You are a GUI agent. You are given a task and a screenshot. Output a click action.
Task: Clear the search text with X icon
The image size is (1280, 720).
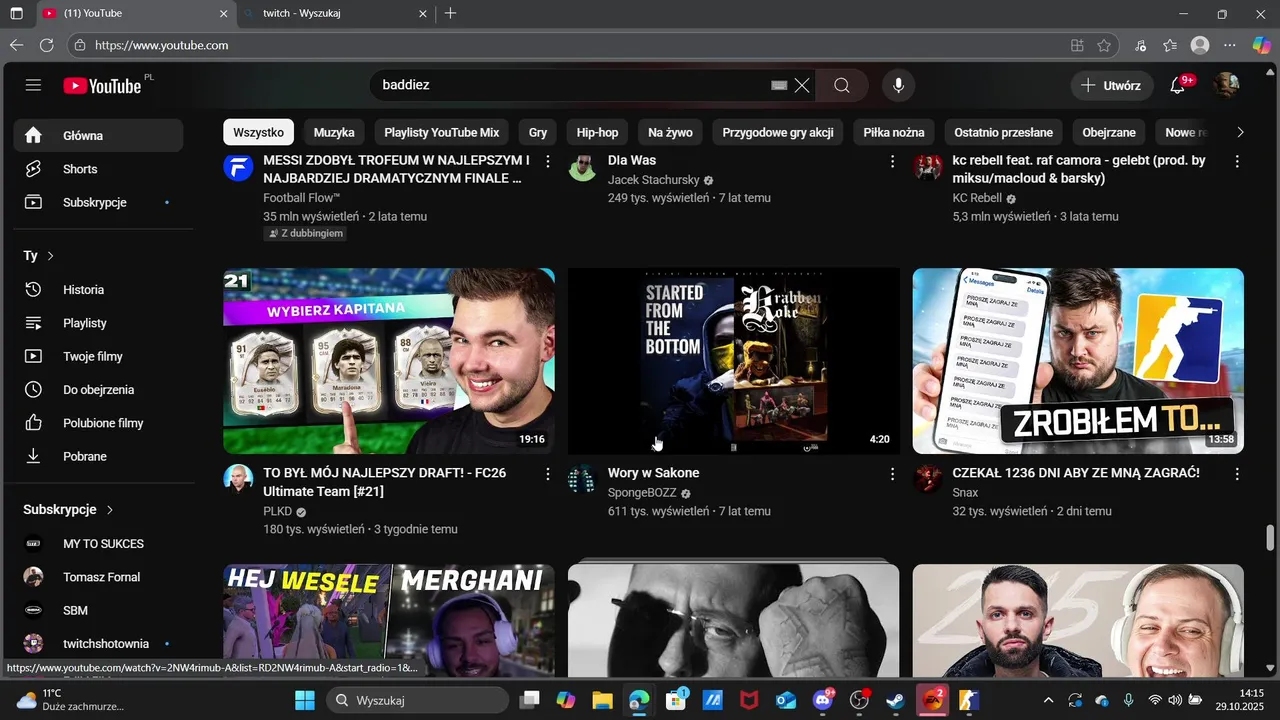point(802,85)
